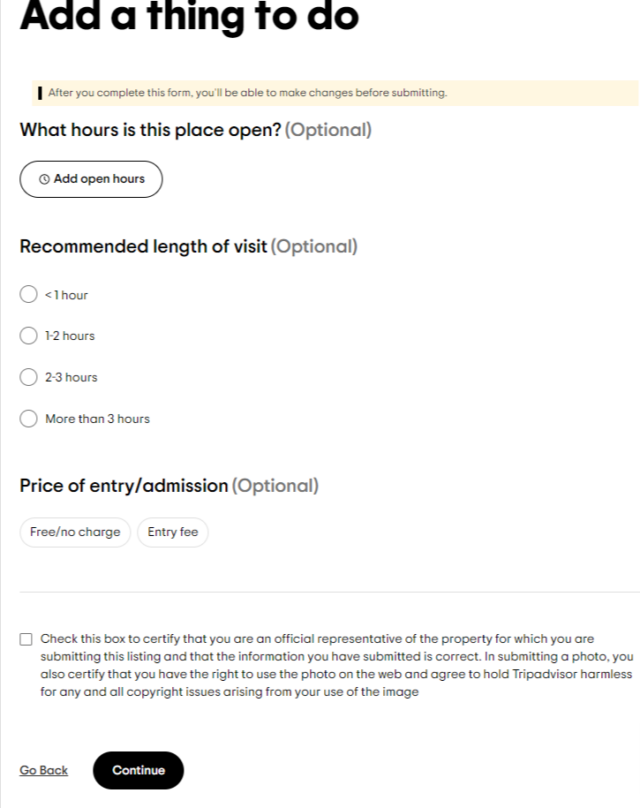Pick "More than 3 hours" for length of visit

28,418
